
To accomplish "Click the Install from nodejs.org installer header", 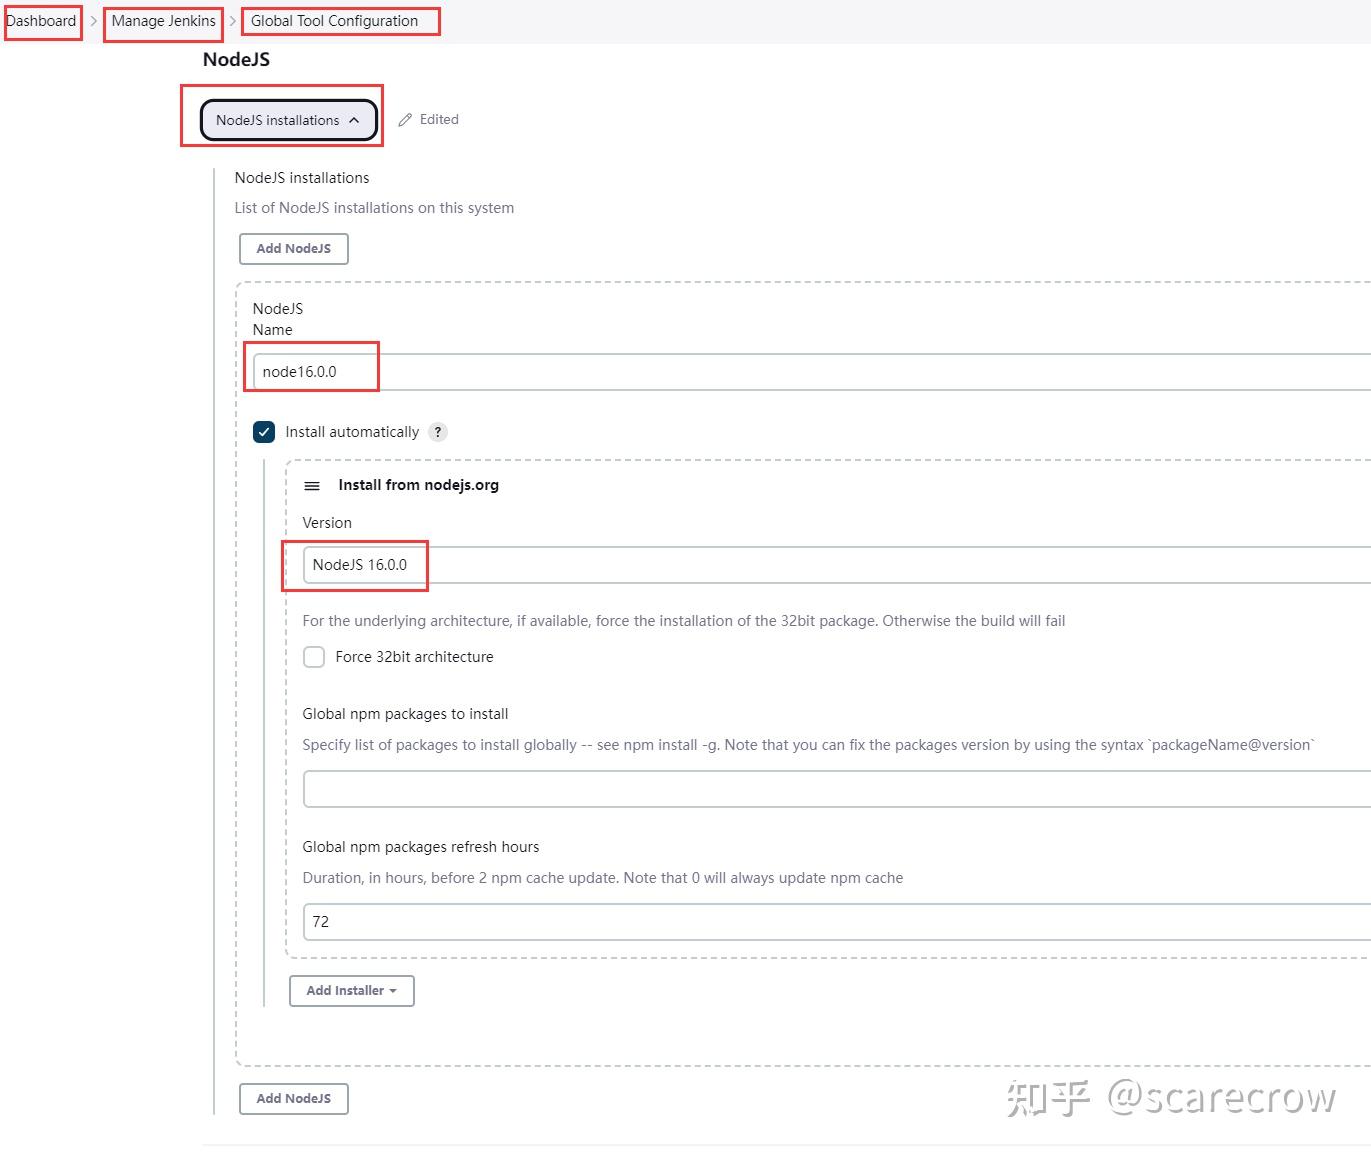I will pyautogui.click(x=418, y=485).
